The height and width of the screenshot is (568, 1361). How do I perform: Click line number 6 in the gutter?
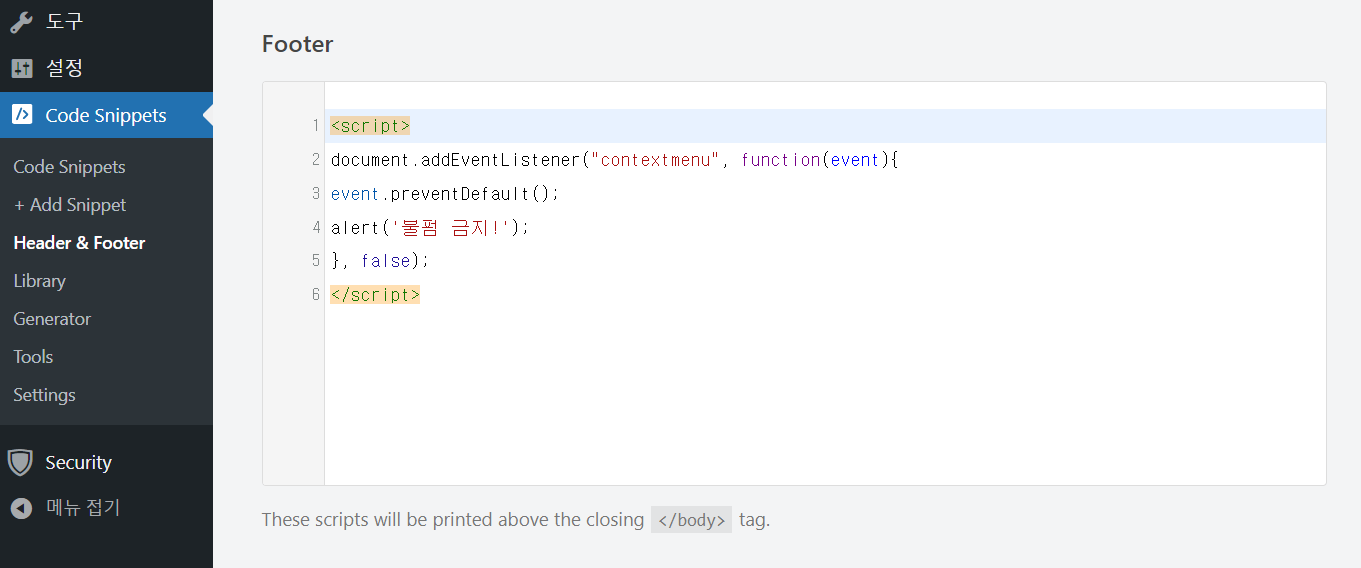pos(315,295)
